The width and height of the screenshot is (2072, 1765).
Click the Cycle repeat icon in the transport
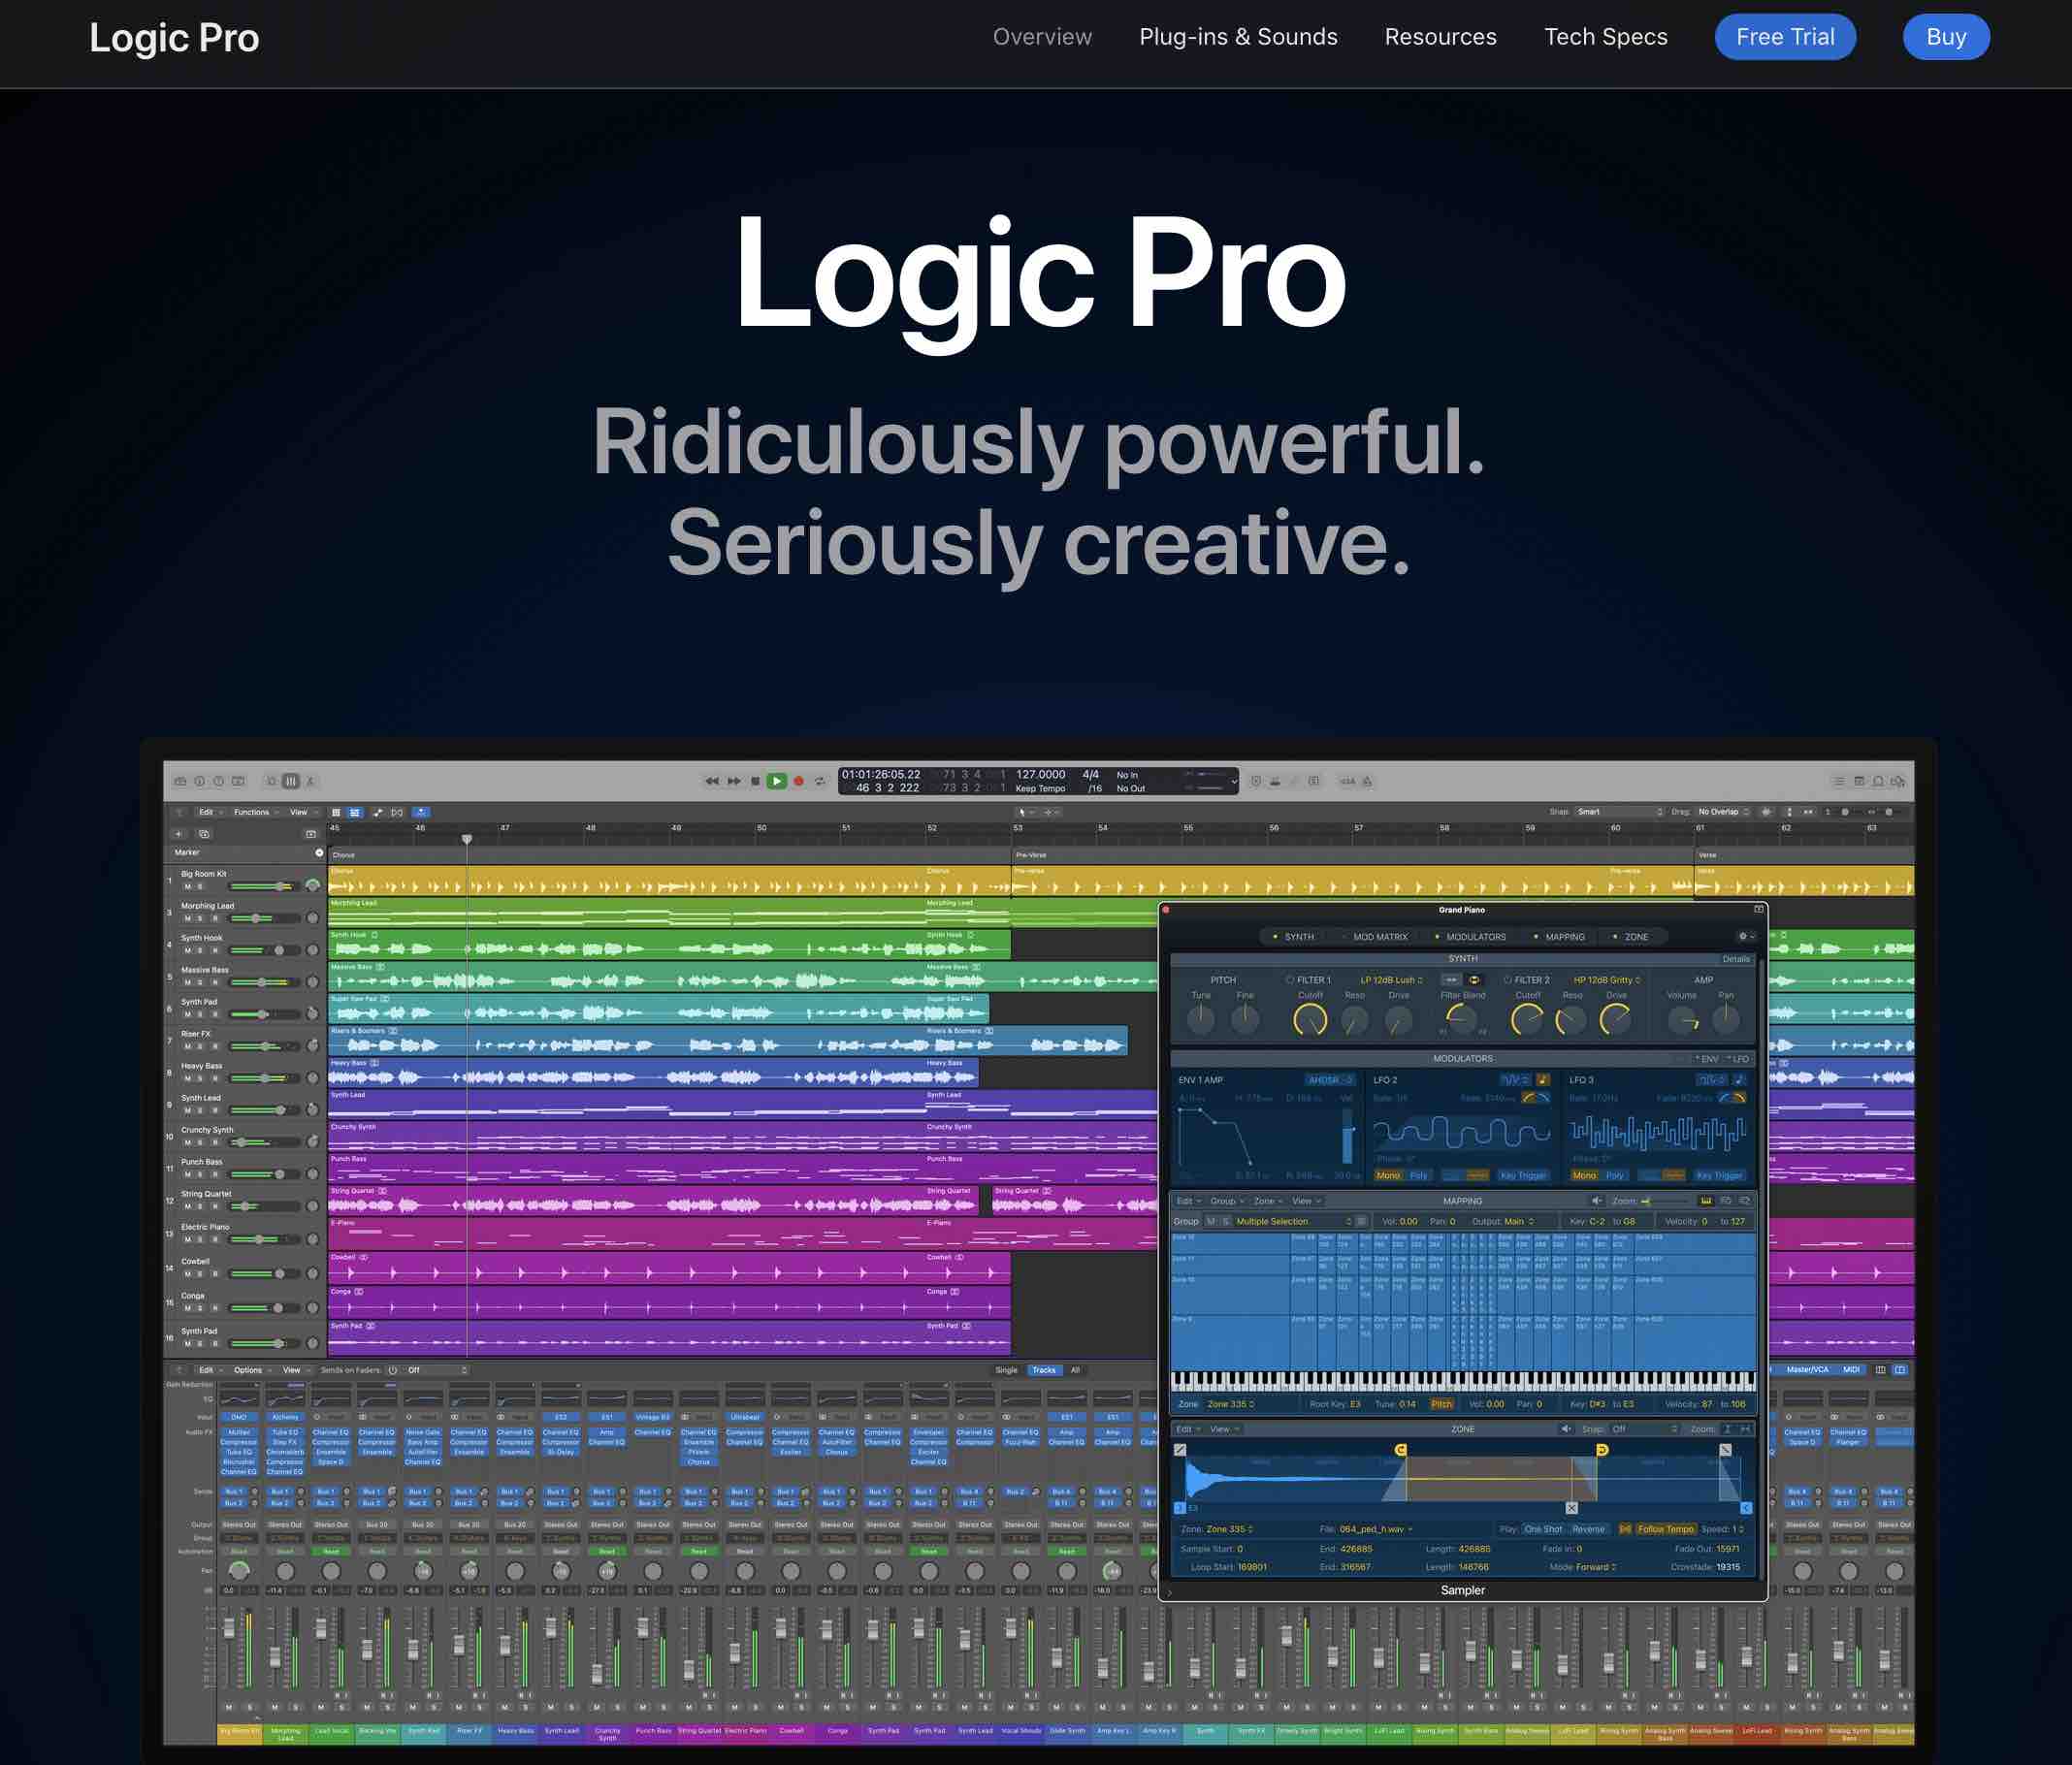click(x=821, y=780)
